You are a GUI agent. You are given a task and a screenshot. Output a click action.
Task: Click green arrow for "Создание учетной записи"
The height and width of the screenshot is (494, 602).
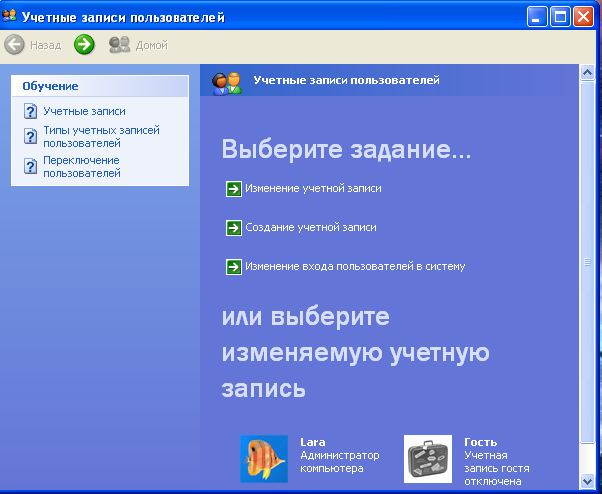click(234, 228)
